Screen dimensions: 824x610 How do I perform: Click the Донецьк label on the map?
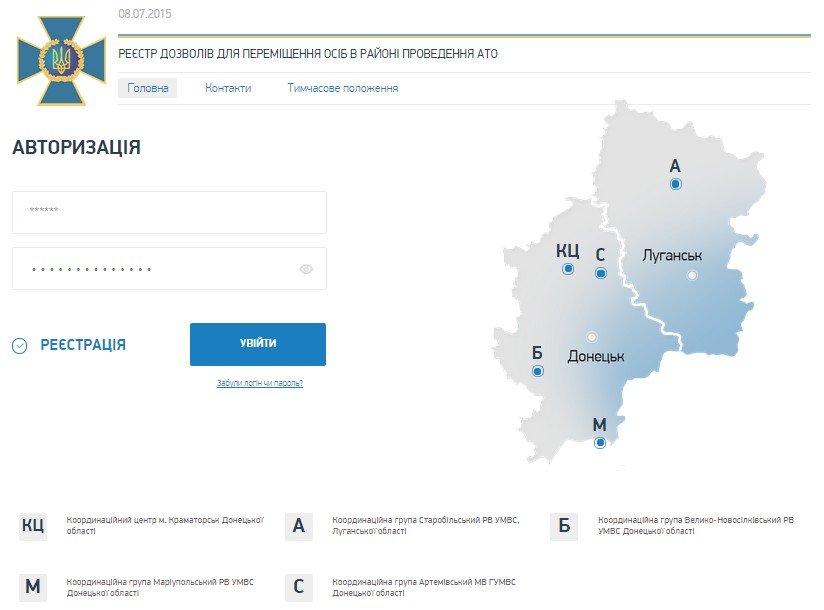(x=596, y=357)
